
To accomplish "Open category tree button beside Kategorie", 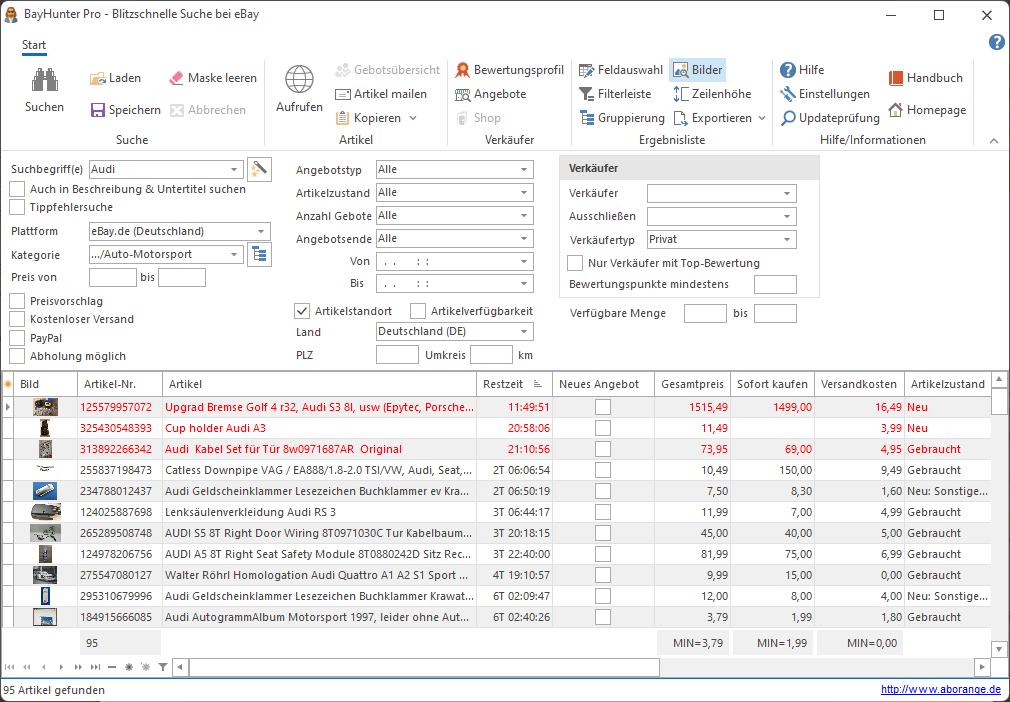I will pyautogui.click(x=259, y=254).
